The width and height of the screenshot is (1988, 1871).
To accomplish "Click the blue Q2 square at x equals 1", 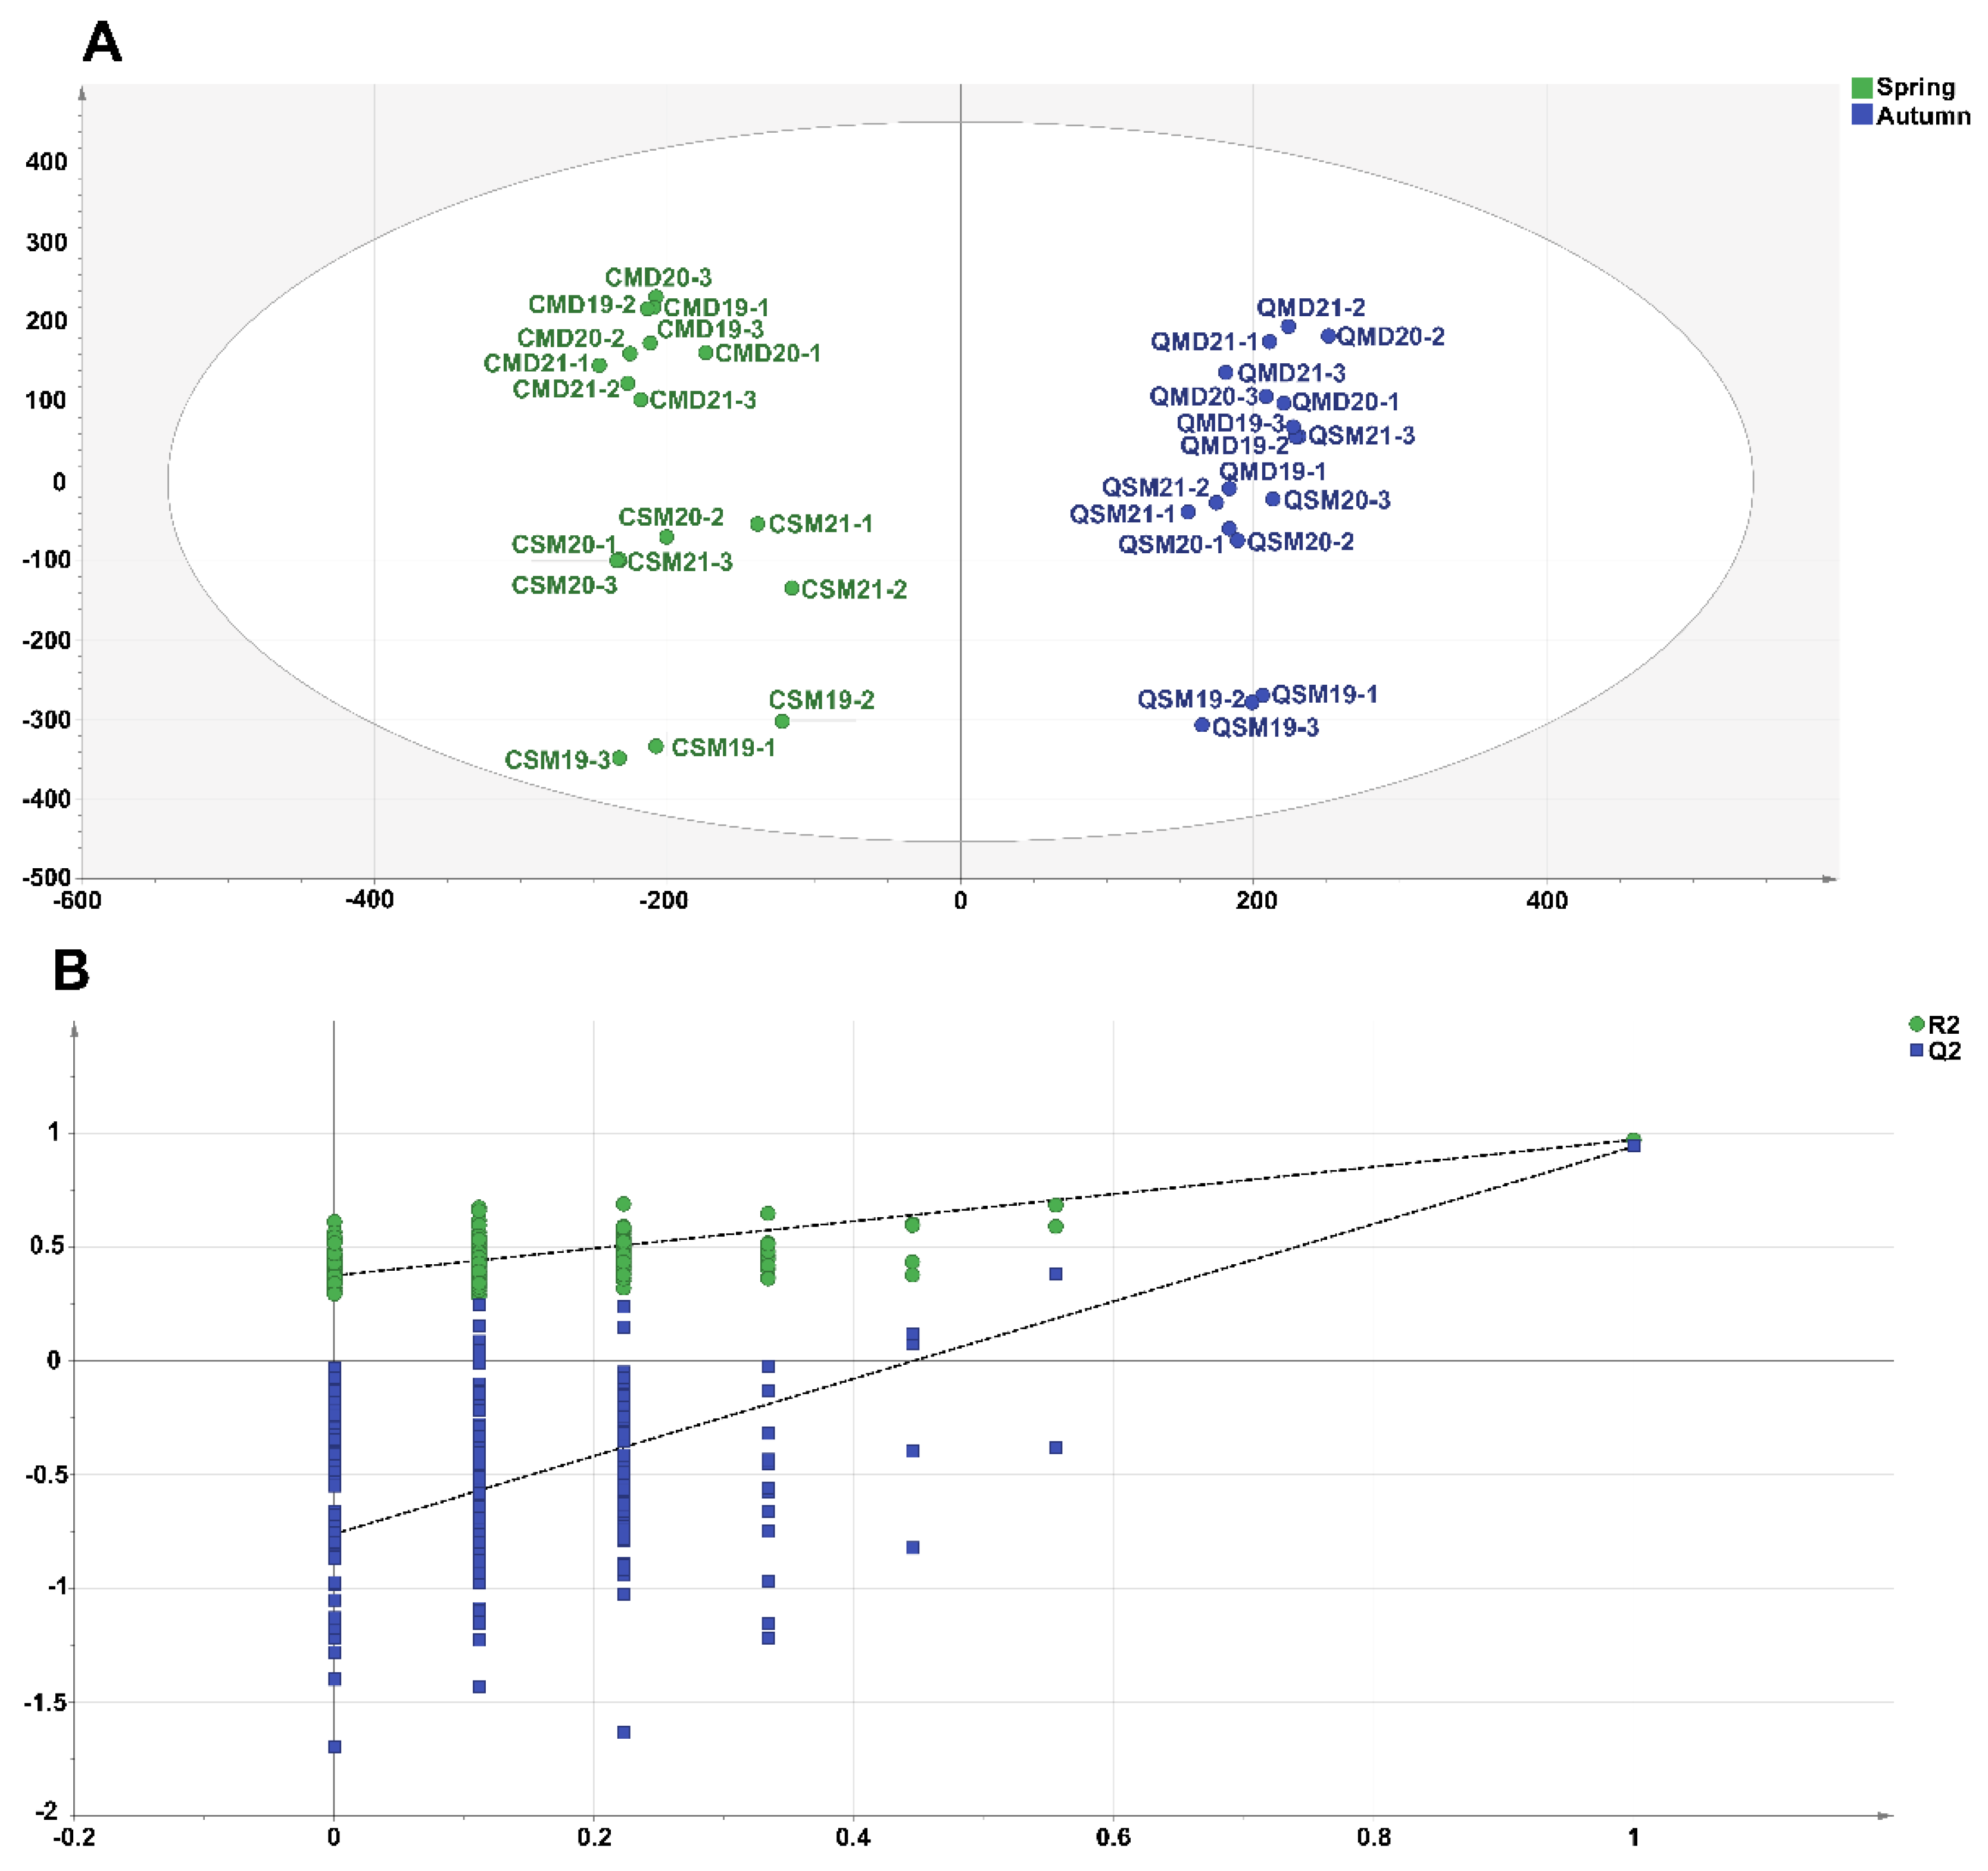I will pyautogui.click(x=1634, y=1147).
